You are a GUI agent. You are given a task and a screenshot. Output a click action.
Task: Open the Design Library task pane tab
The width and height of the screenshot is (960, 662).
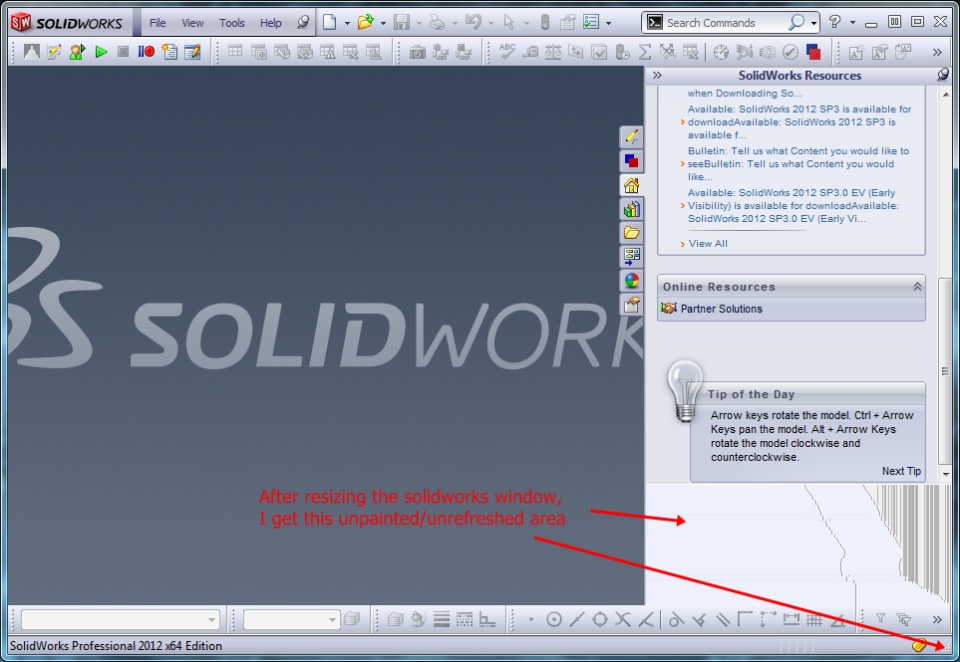631,209
